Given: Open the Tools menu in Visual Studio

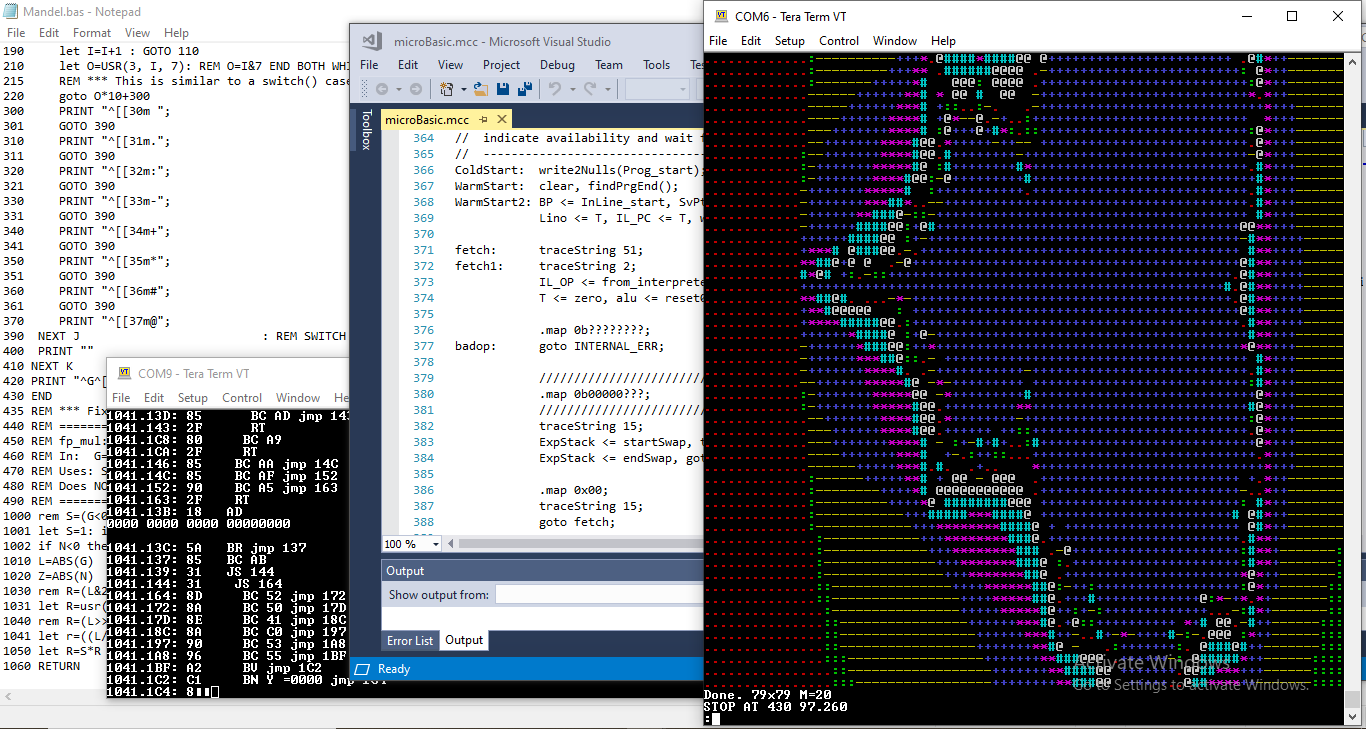Looking at the screenshot, I should coord(657,65).
